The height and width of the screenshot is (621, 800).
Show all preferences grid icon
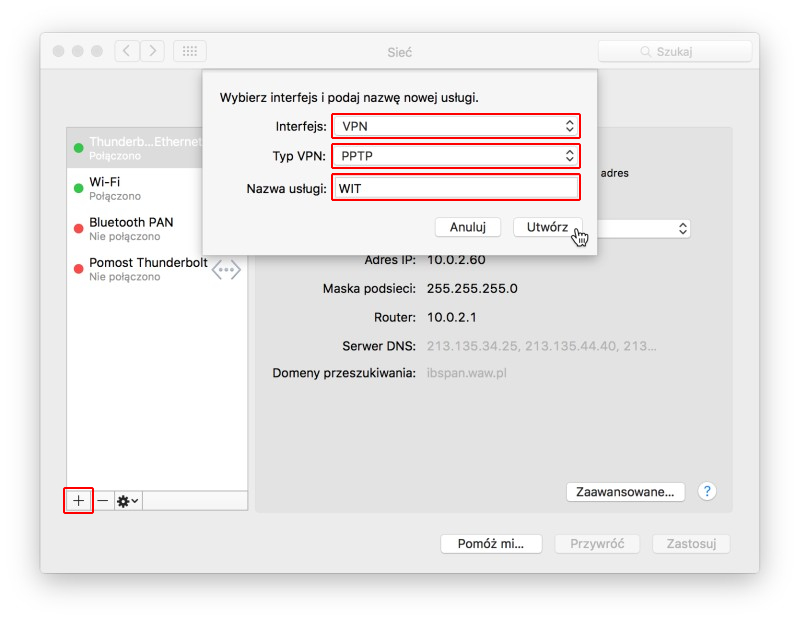pyautogui.click(x=190, y=51)
